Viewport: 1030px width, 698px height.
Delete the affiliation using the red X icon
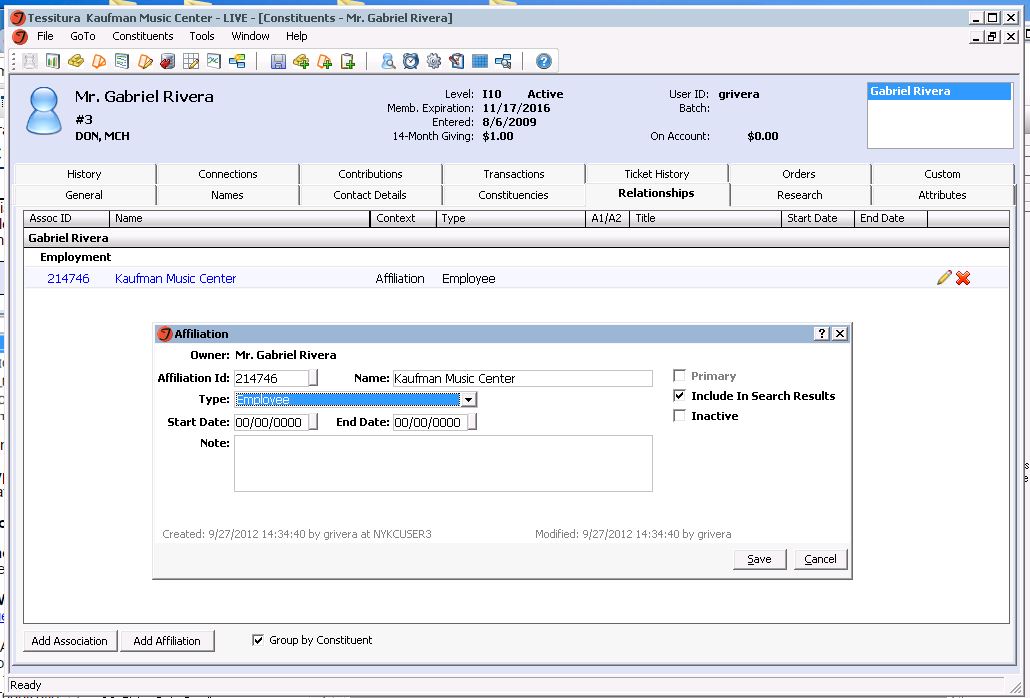(963, 278)
